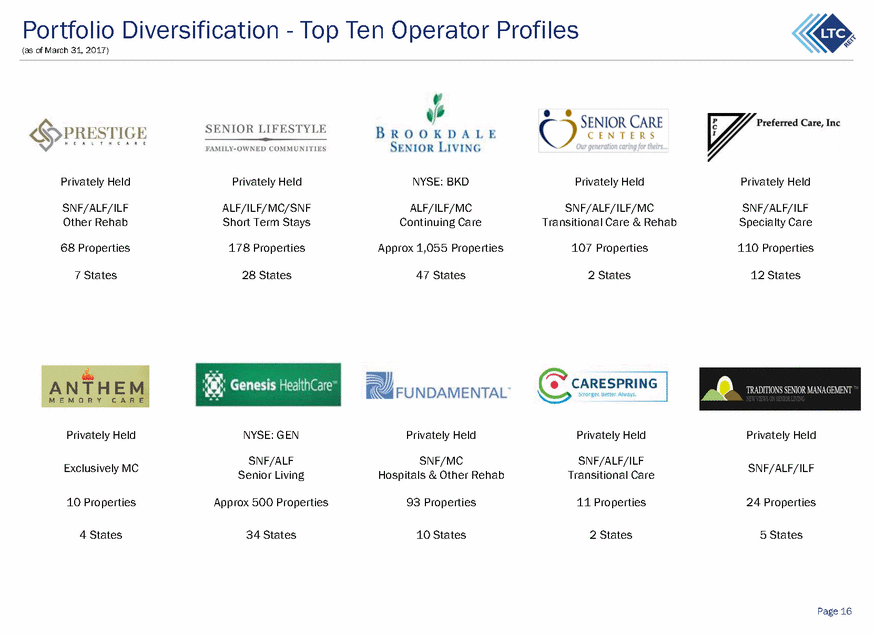
Task: Click 'Approx 500 Properties' under Genesis
Action: coord(271,502)
